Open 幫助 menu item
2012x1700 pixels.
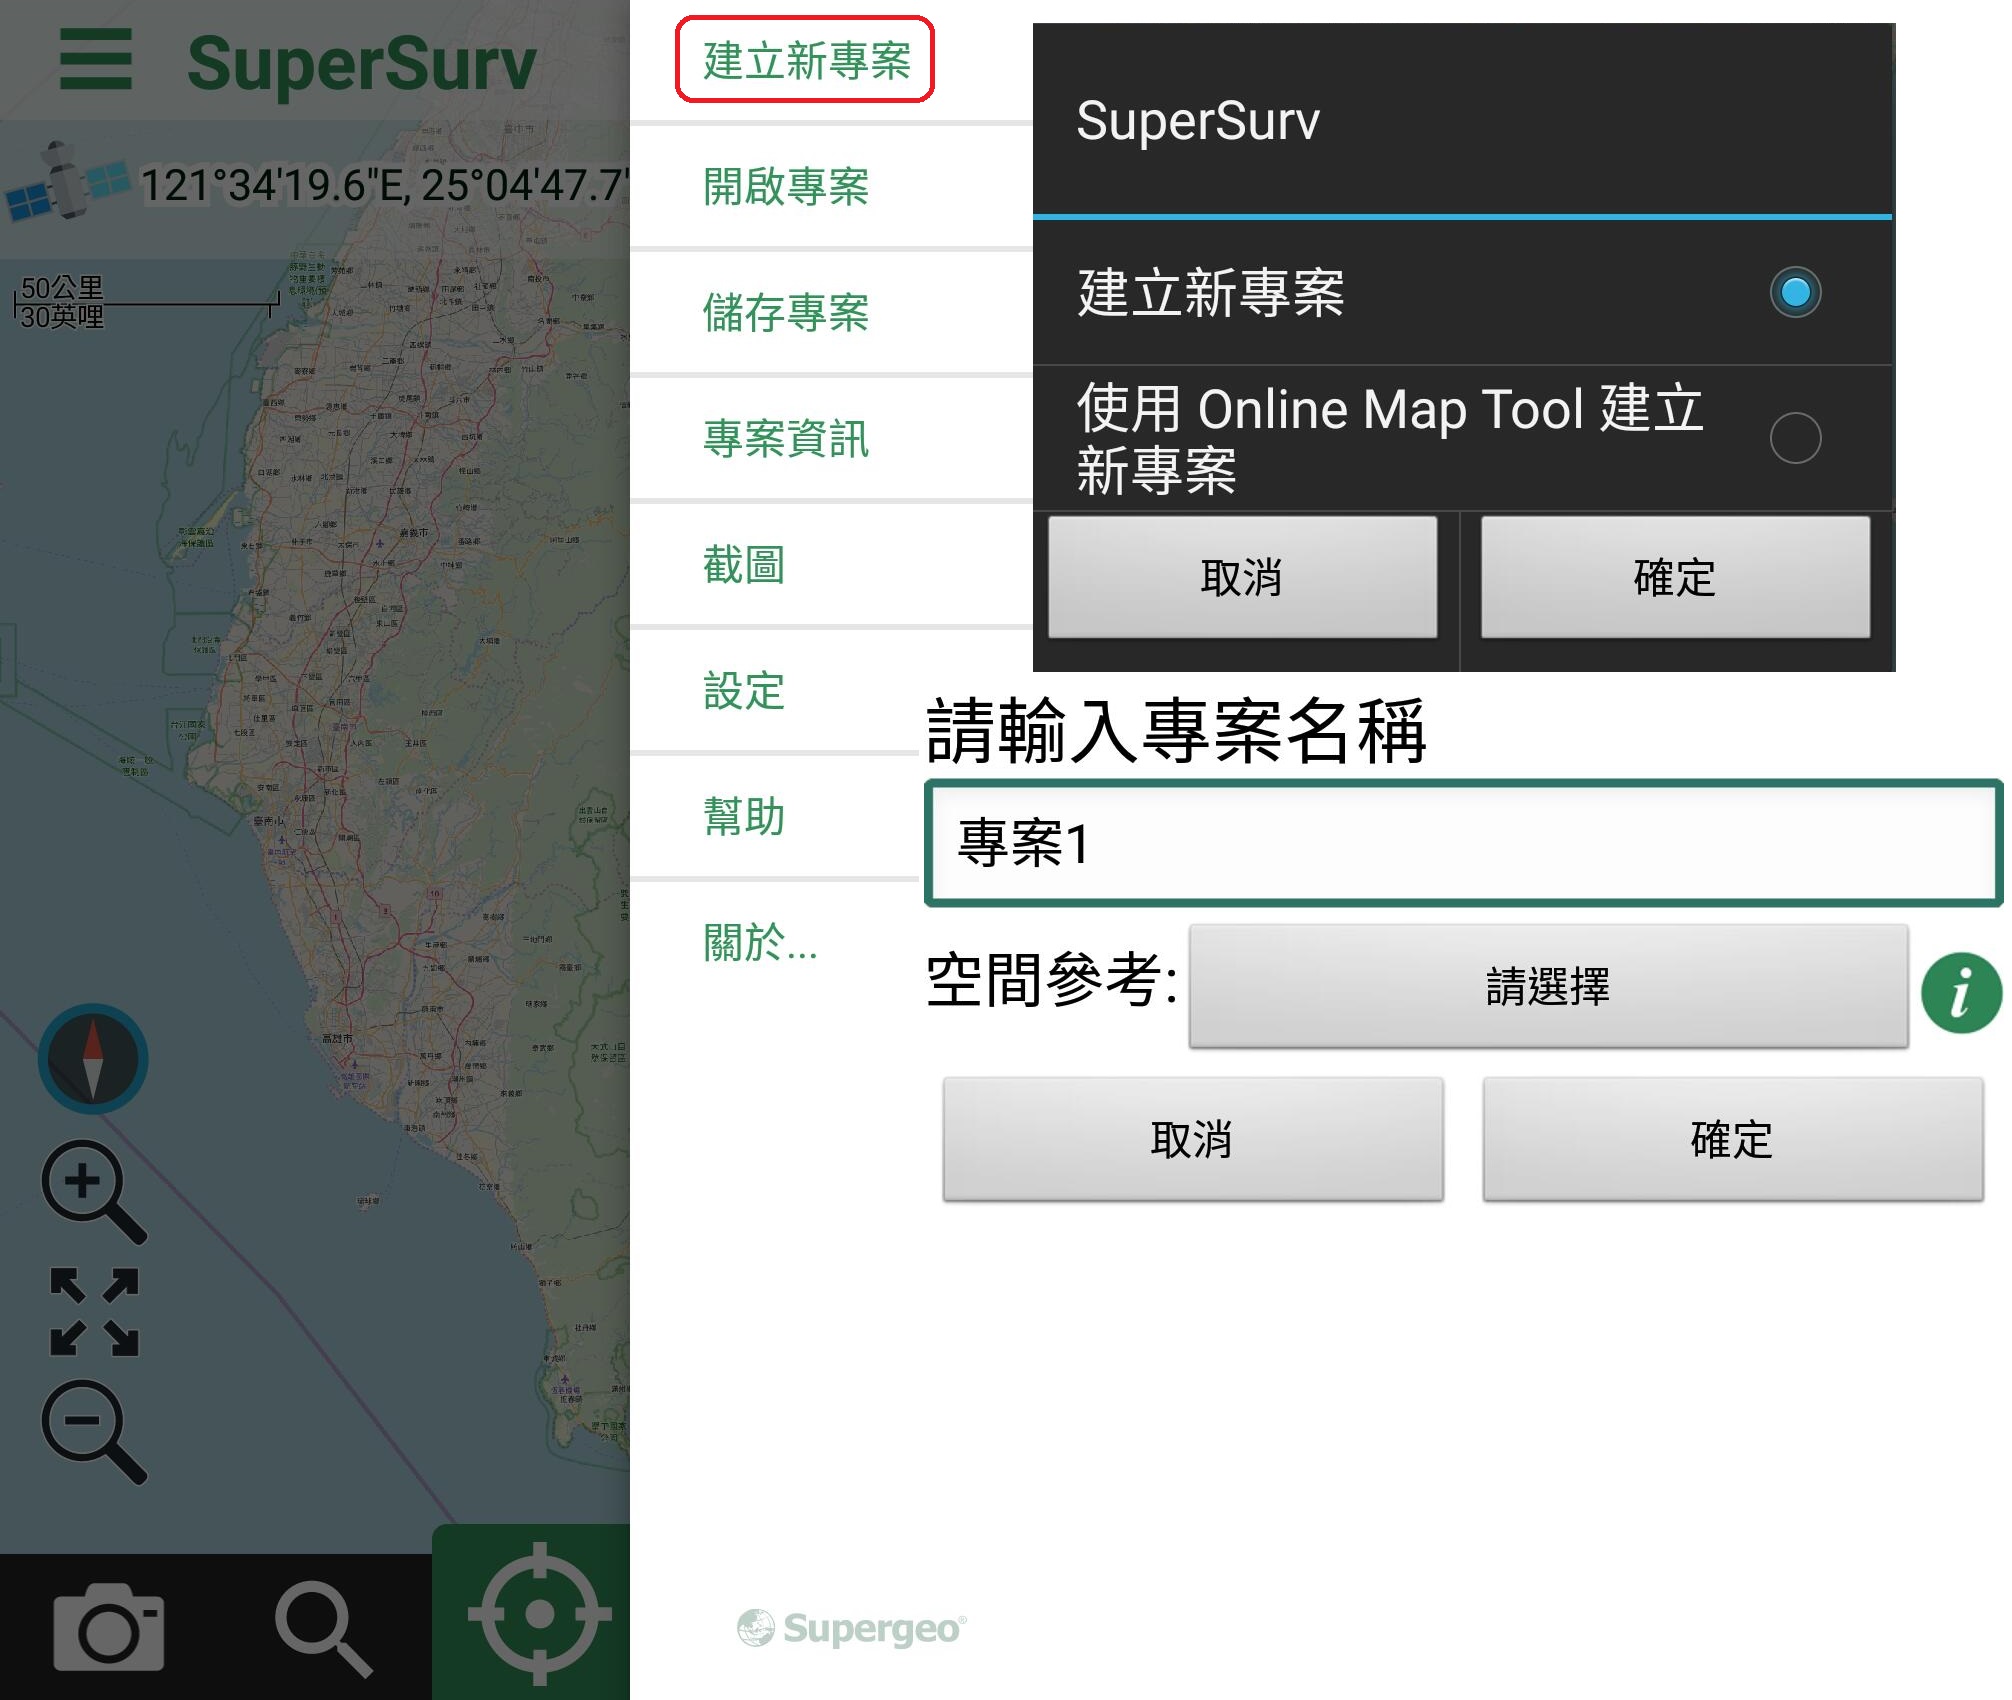tap(744, 816)
